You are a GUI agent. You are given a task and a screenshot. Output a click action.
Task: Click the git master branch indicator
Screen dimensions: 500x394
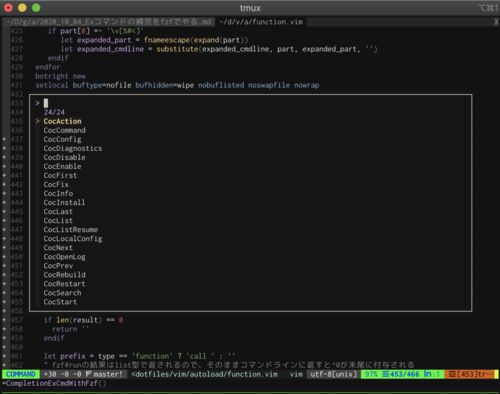(x=104, y=374)
